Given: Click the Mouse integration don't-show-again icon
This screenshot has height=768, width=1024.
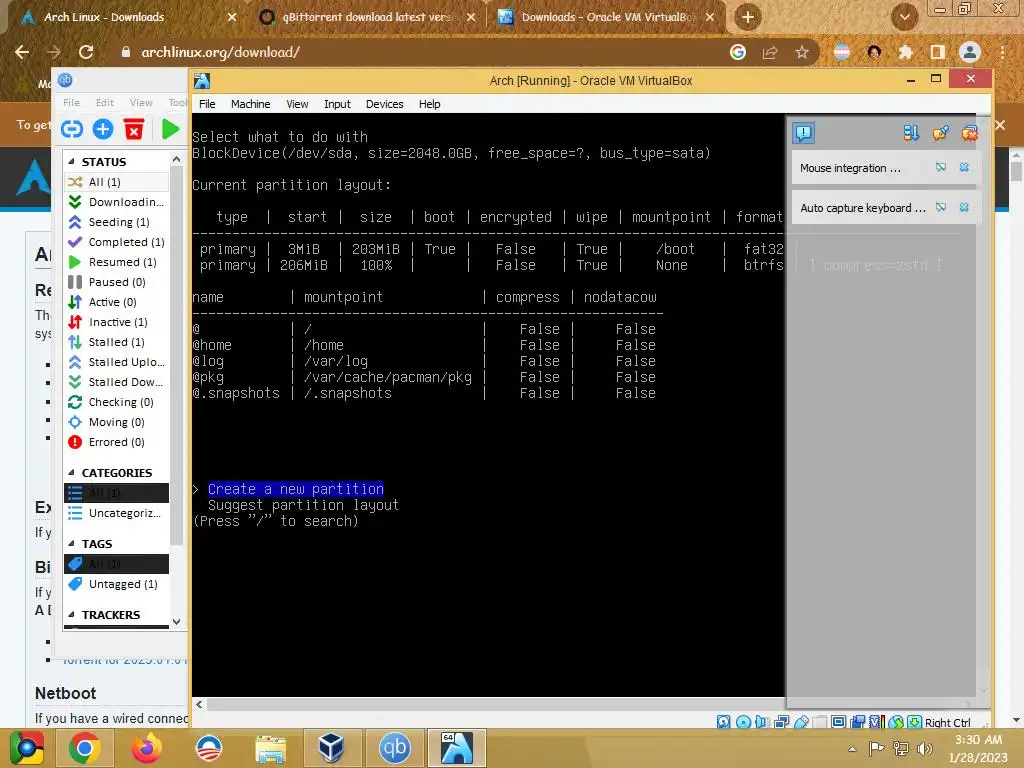Looking at the screenshot, I should pyautogui.click(x=940, y=167).
